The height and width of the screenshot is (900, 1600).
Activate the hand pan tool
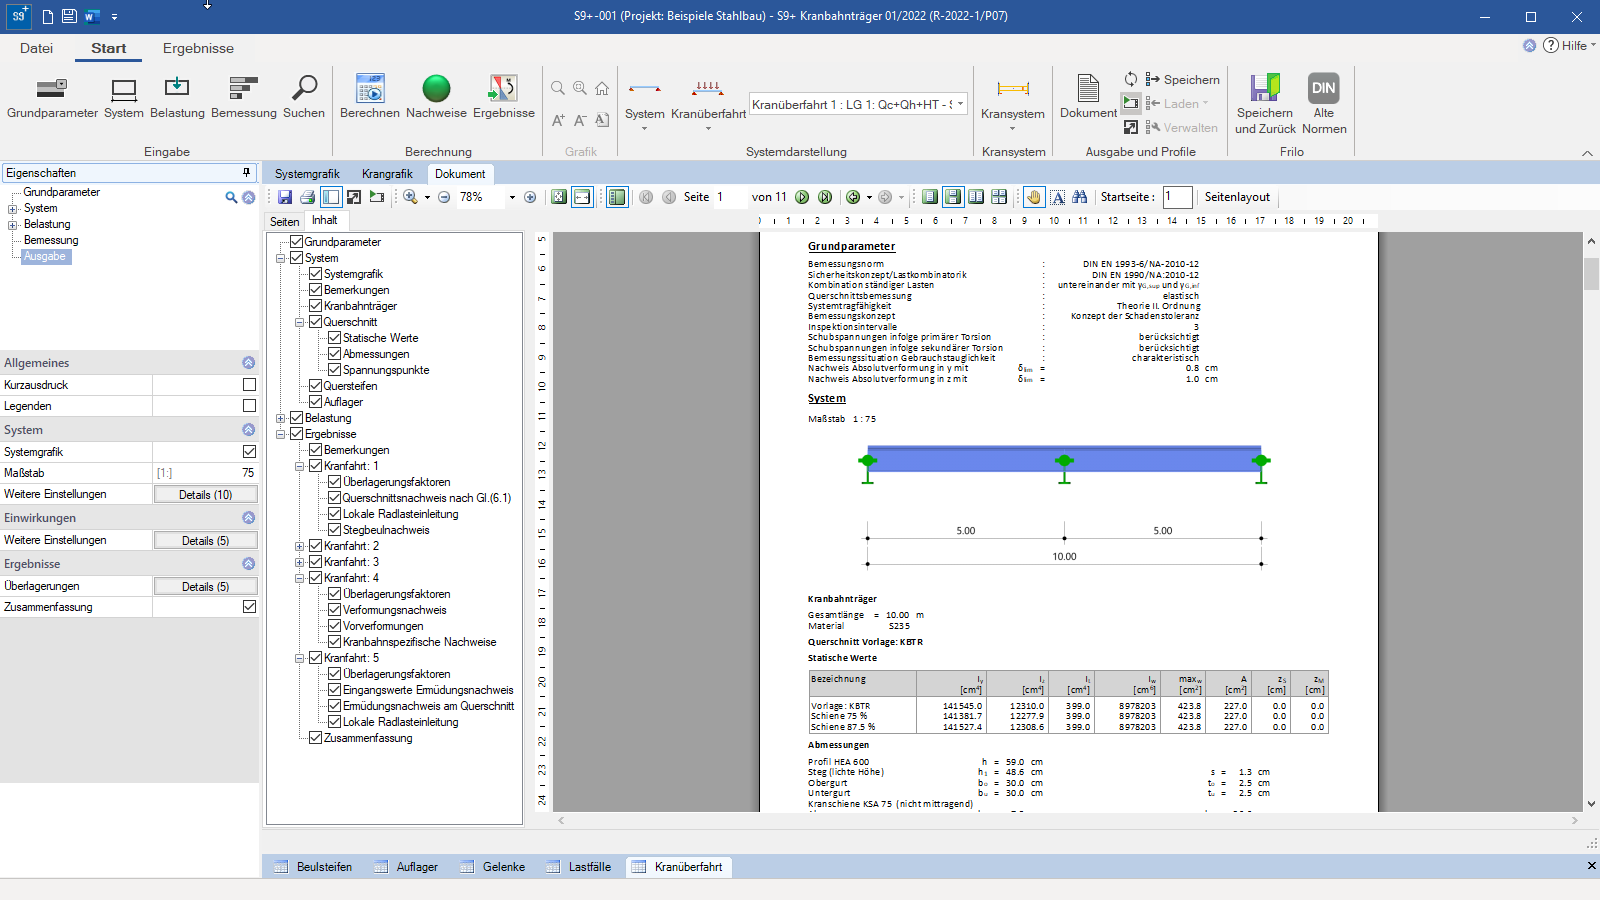point(1034,197)
